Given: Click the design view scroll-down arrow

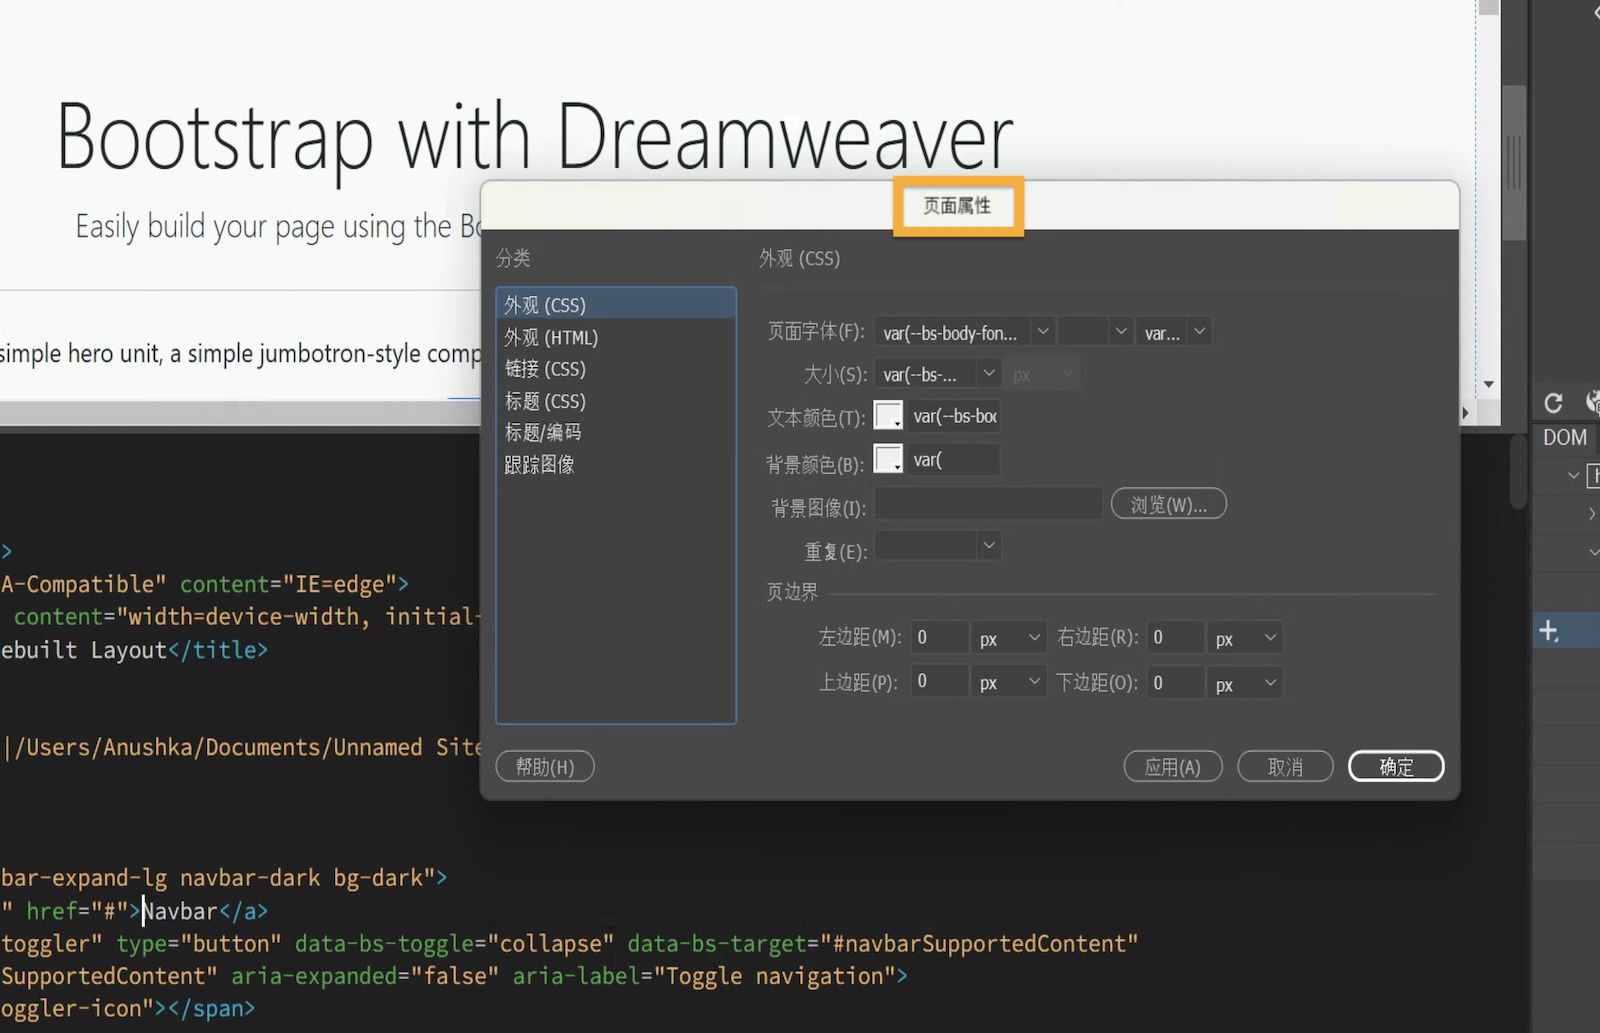Looking at the screenshot, I should point(1489,384).
